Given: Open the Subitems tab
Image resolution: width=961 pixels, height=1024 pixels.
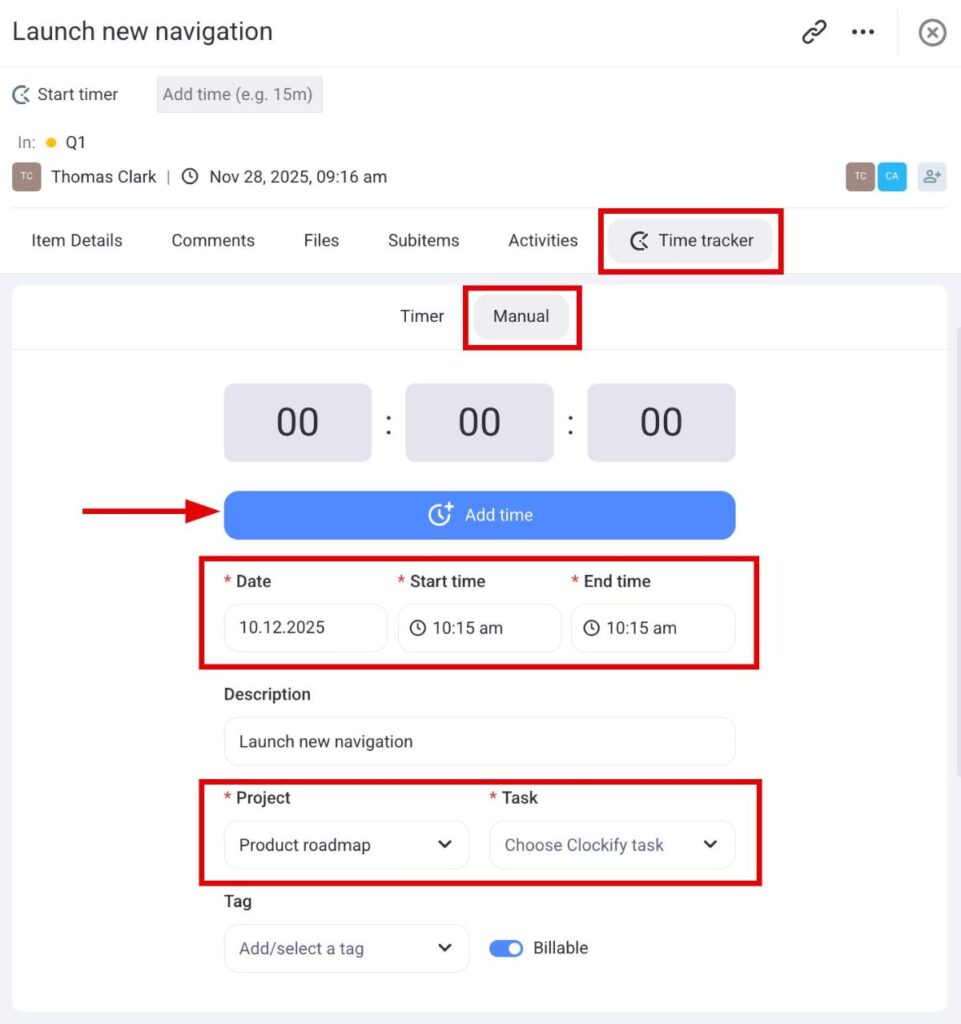Looking at the screenshot, I should click(423, 241).
